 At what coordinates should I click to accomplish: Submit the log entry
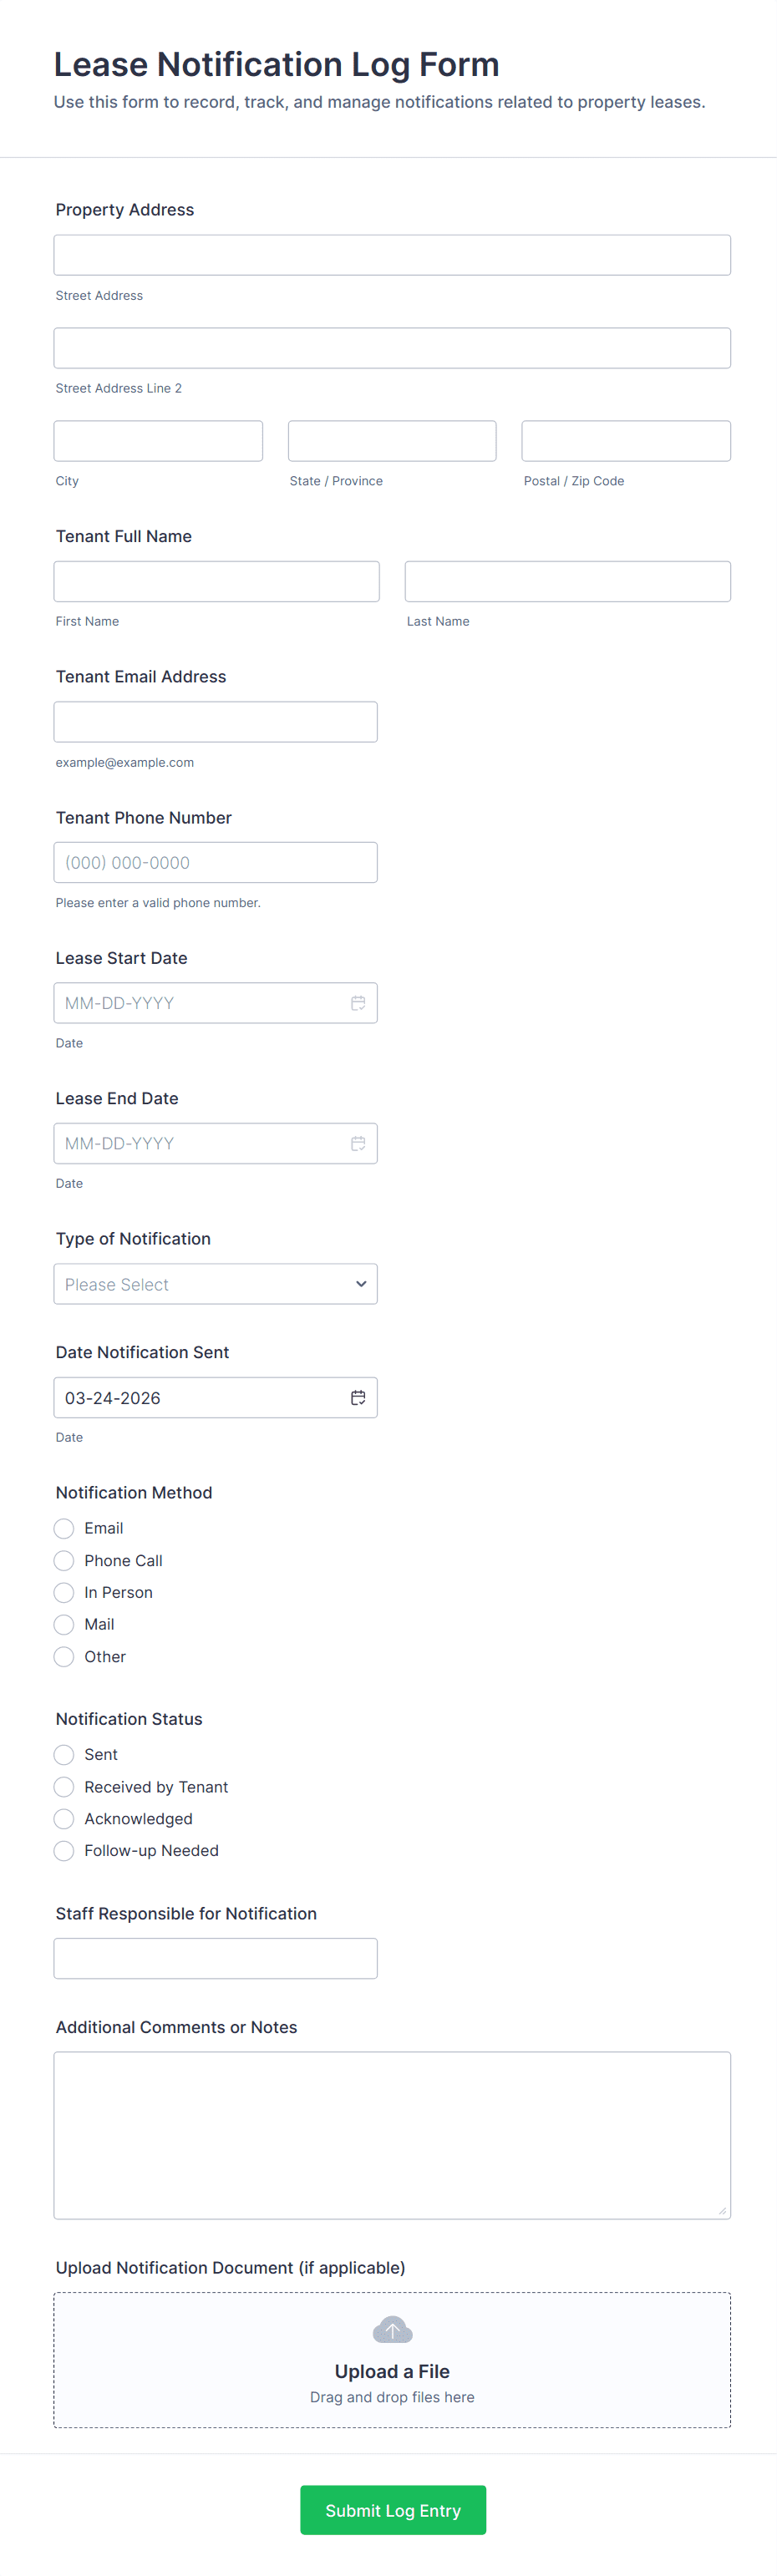click(x=392, y=2510)
